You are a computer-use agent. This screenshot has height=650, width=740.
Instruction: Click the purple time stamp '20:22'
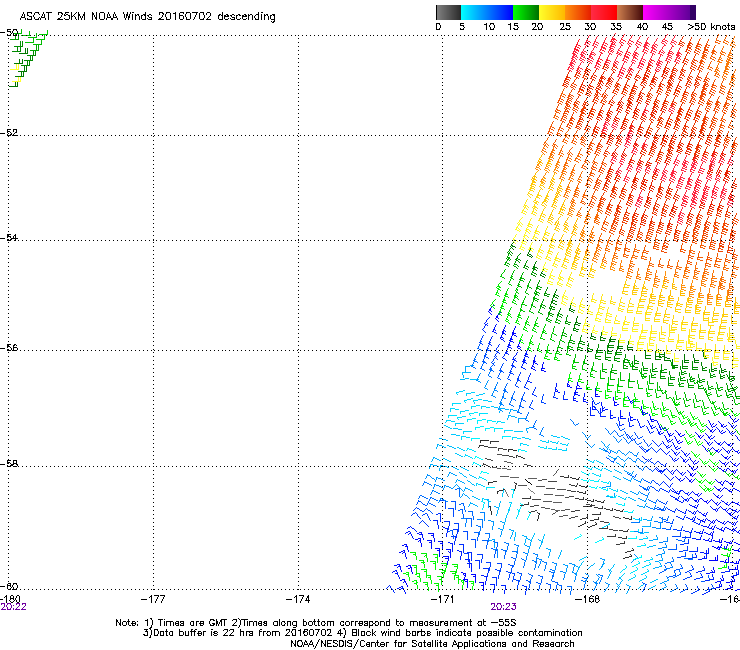coord(13,607)
